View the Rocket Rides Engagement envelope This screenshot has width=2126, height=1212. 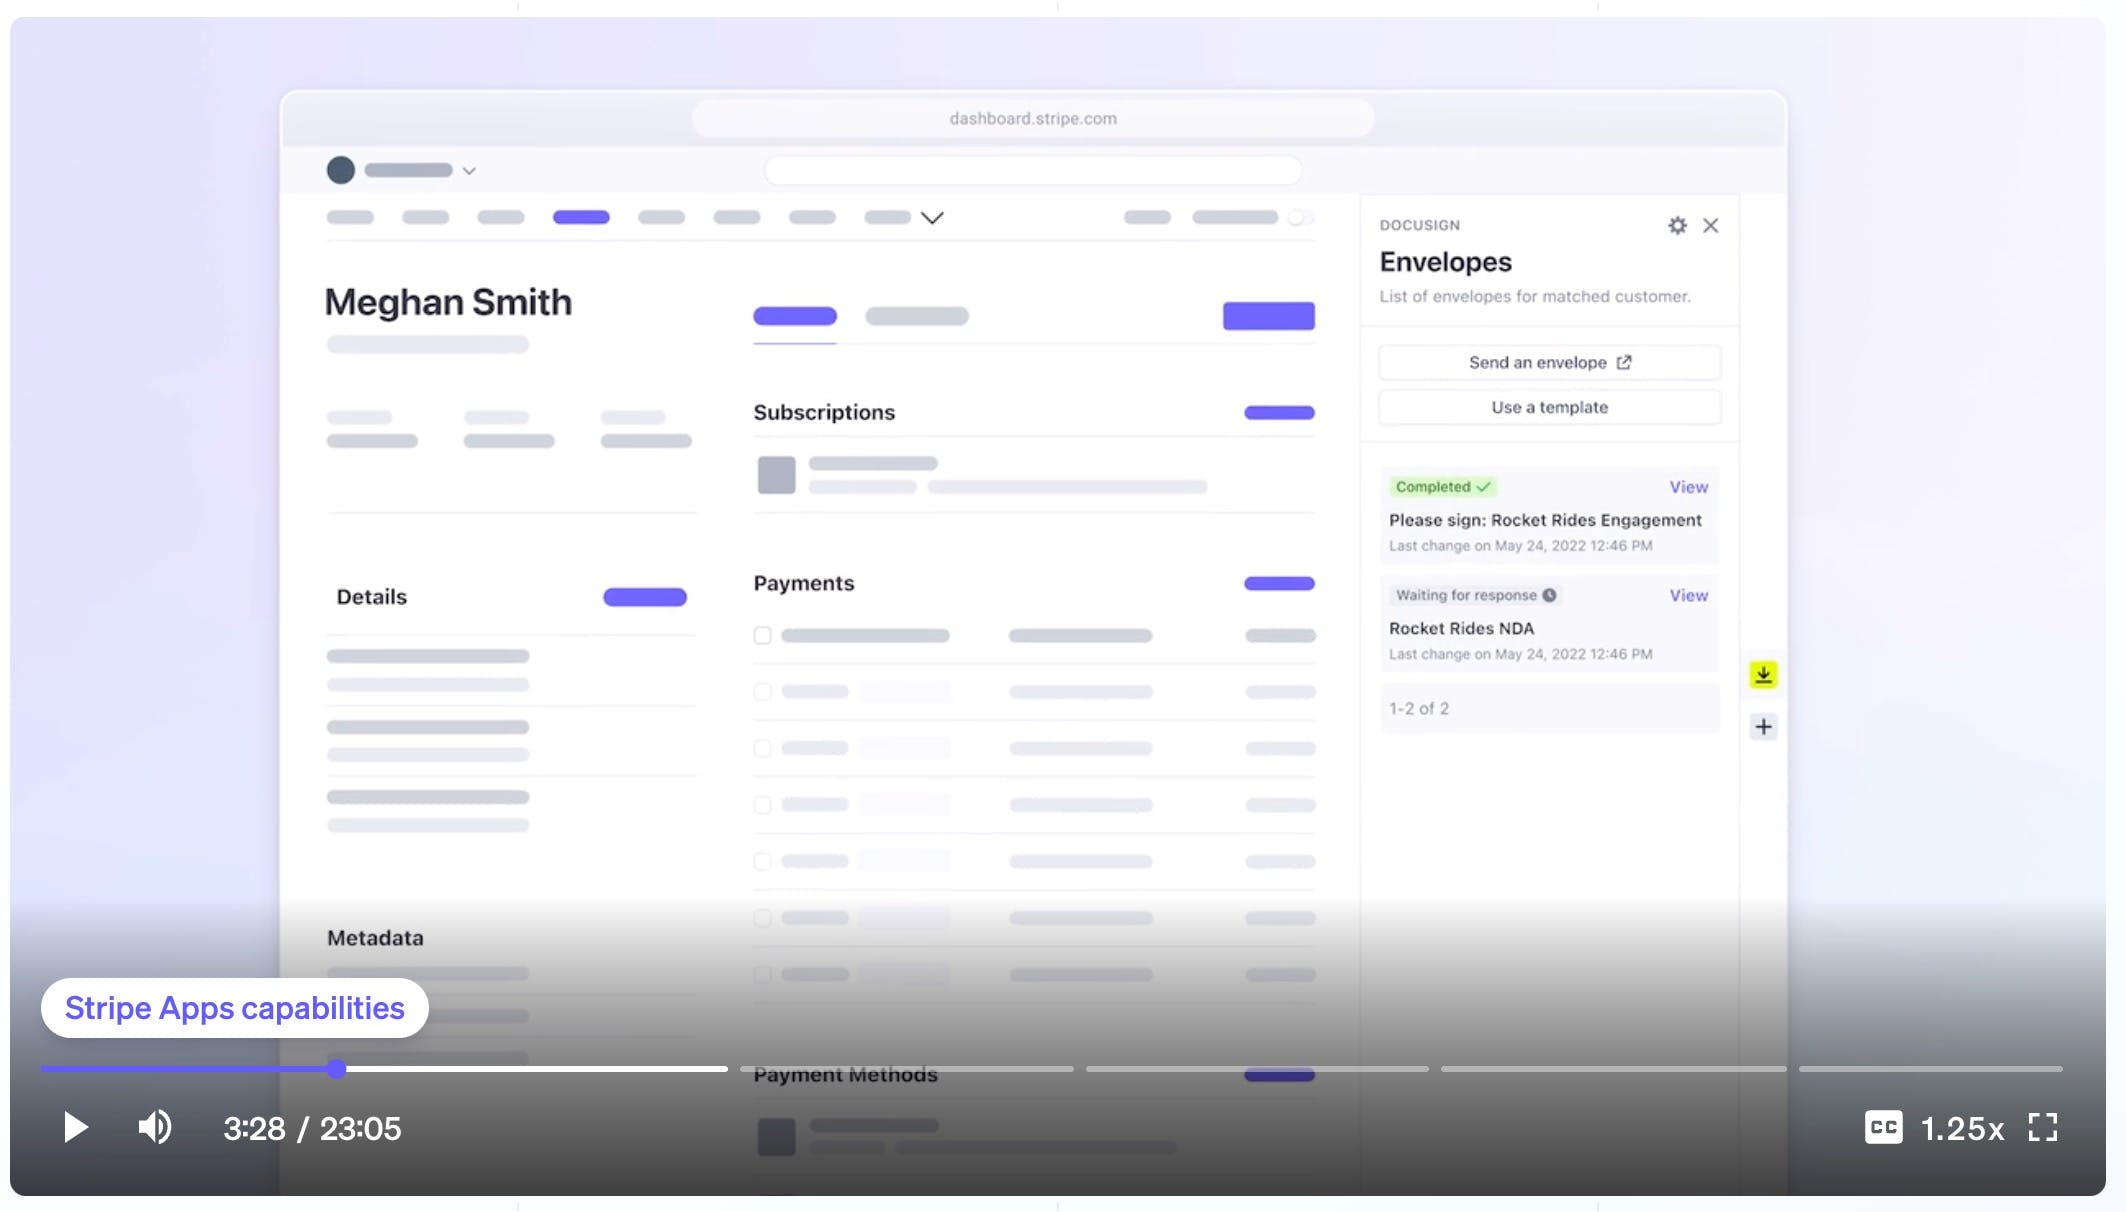(x=1688, y=487)
